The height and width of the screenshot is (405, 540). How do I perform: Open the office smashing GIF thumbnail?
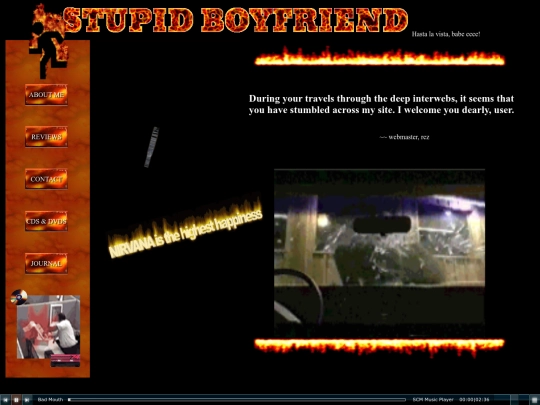coord(49,327)
